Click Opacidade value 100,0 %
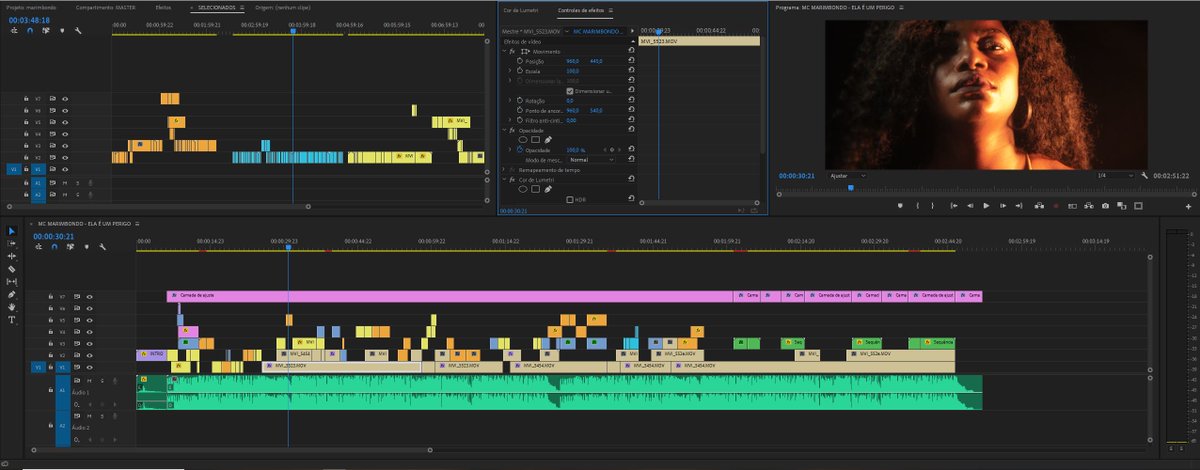 (x=576, y=150)
